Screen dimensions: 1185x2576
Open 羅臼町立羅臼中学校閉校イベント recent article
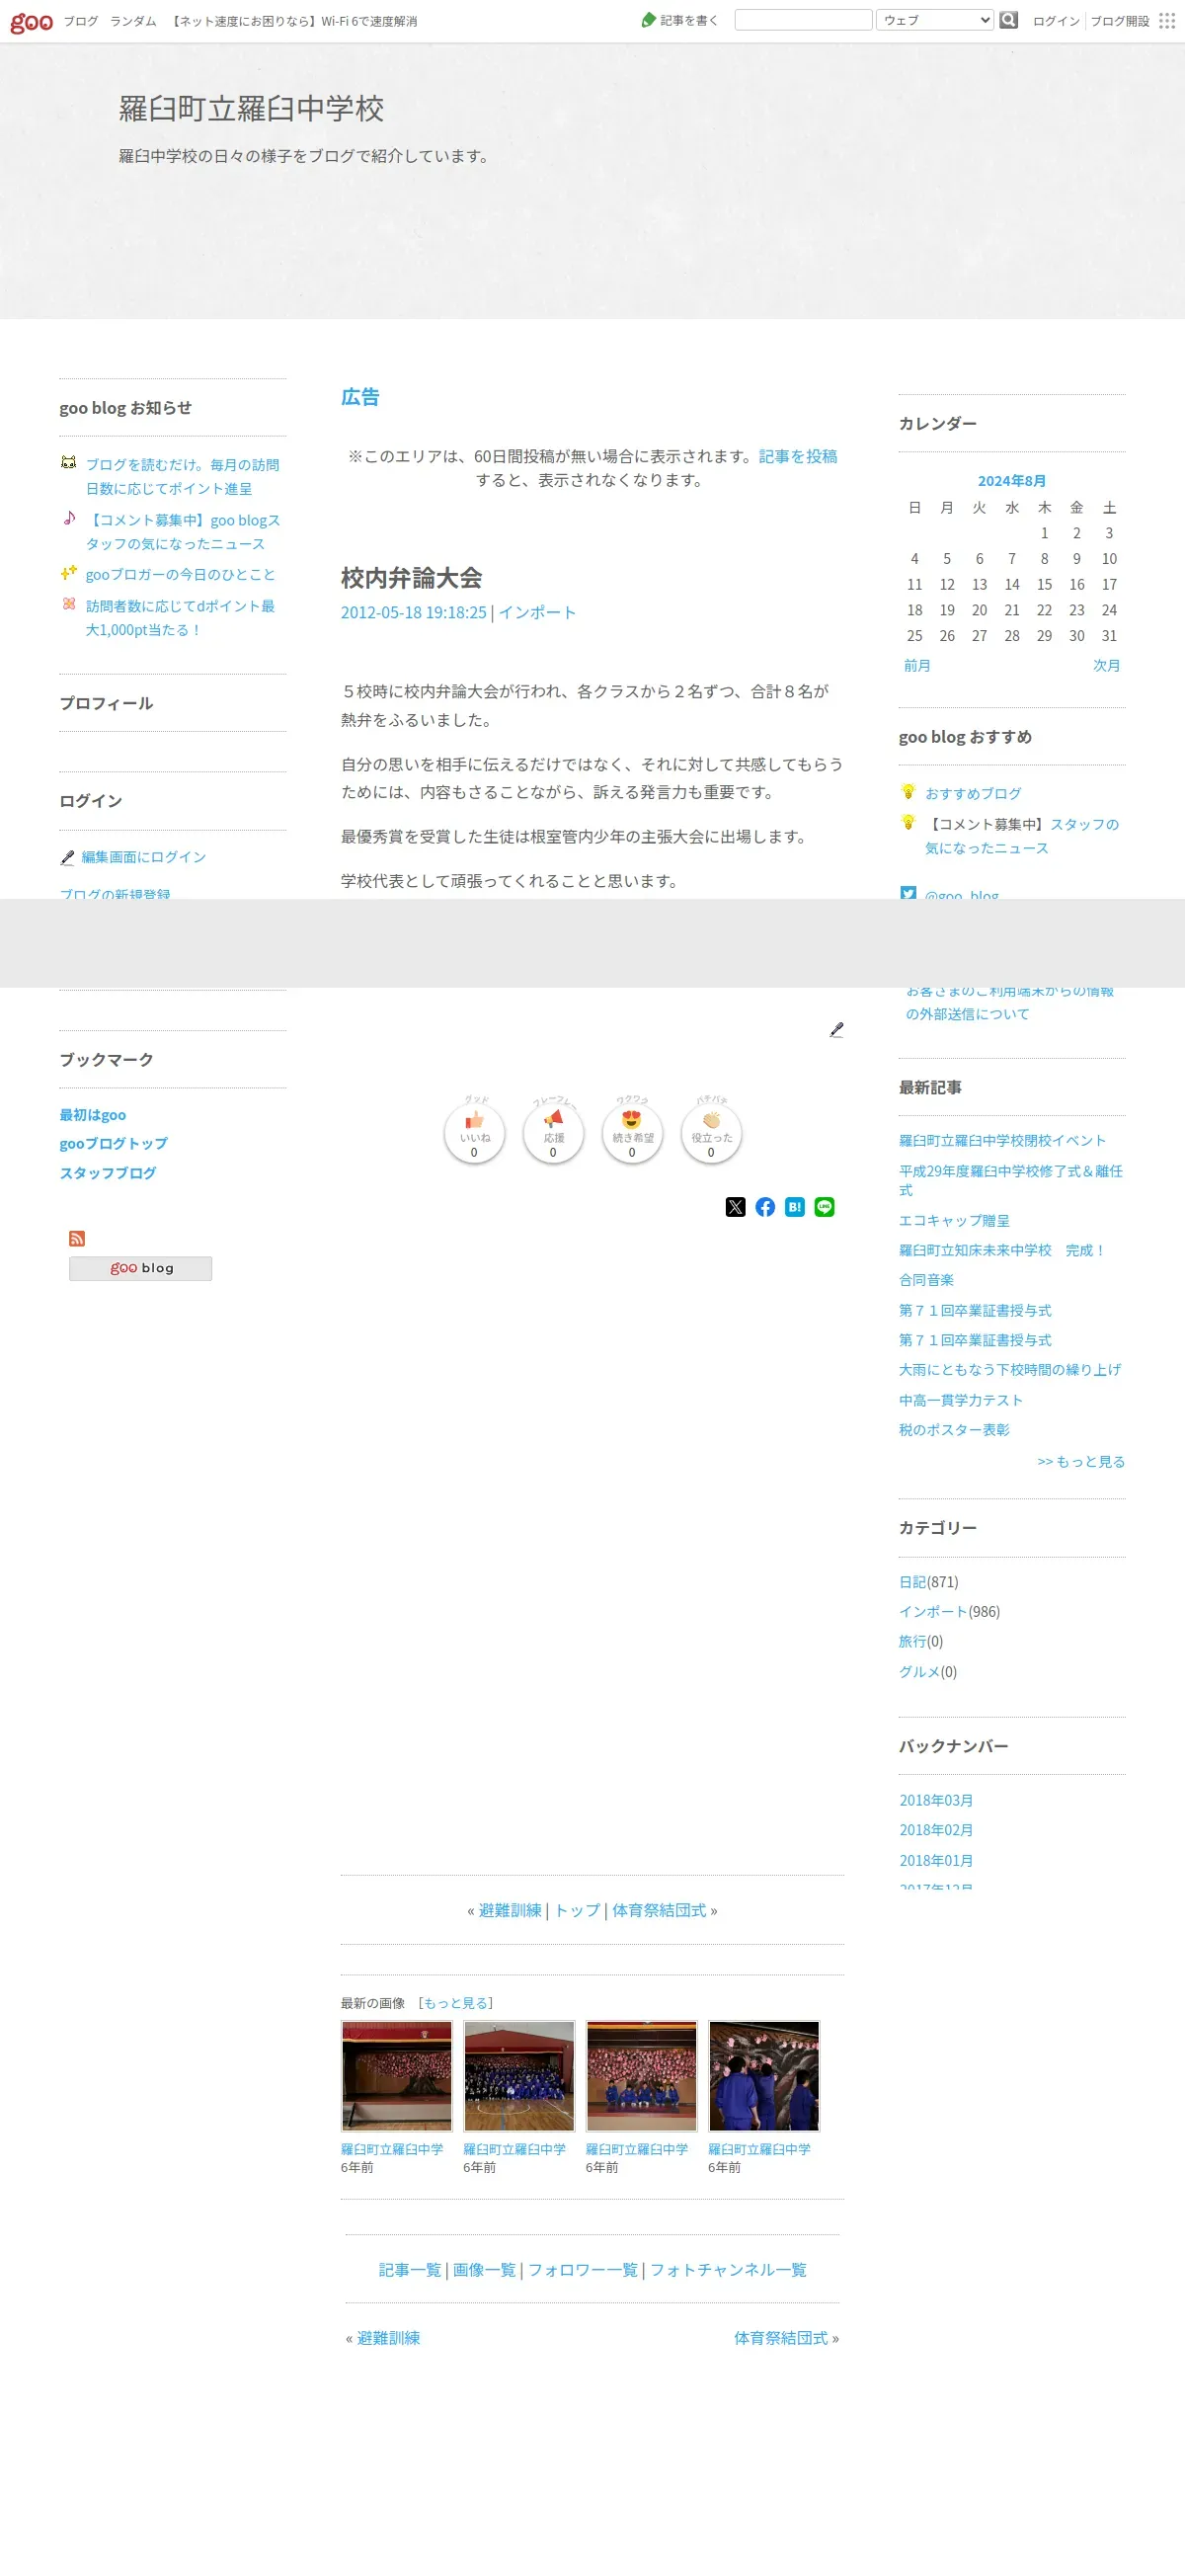[1002, 1140]
